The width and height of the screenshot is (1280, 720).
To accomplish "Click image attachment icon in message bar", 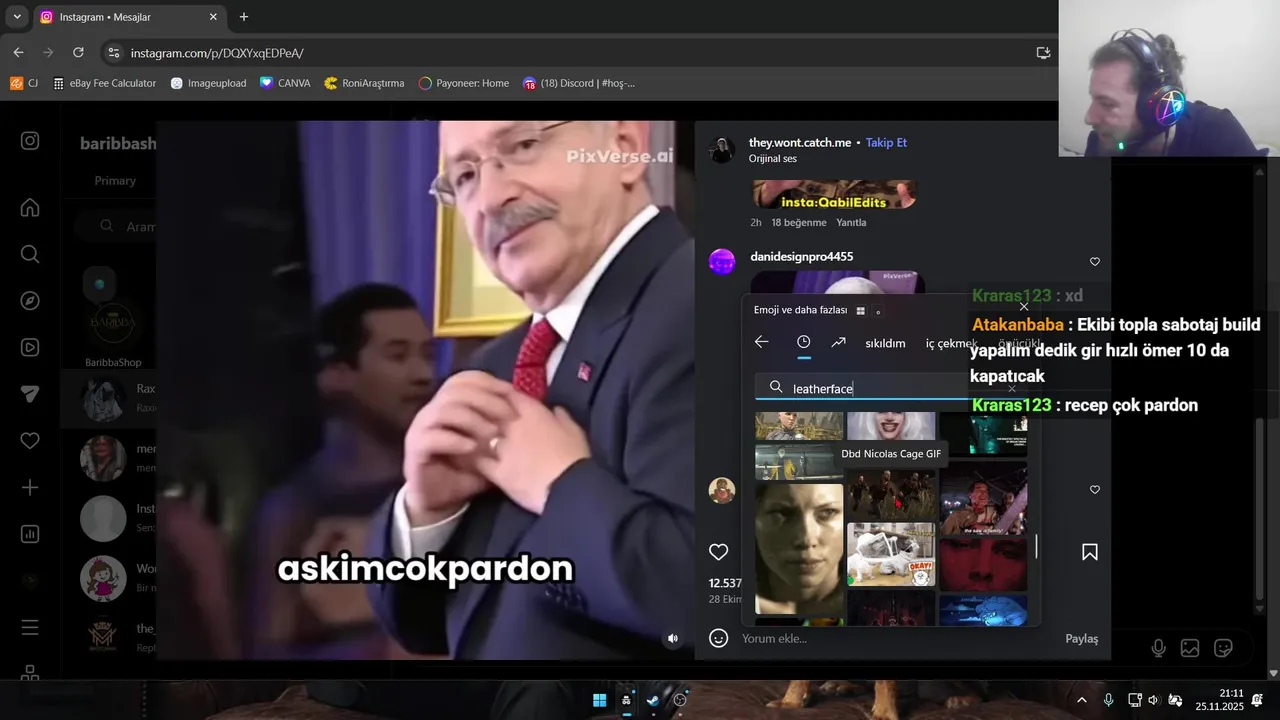I will pyautogui.click(x=1190, y=648).
